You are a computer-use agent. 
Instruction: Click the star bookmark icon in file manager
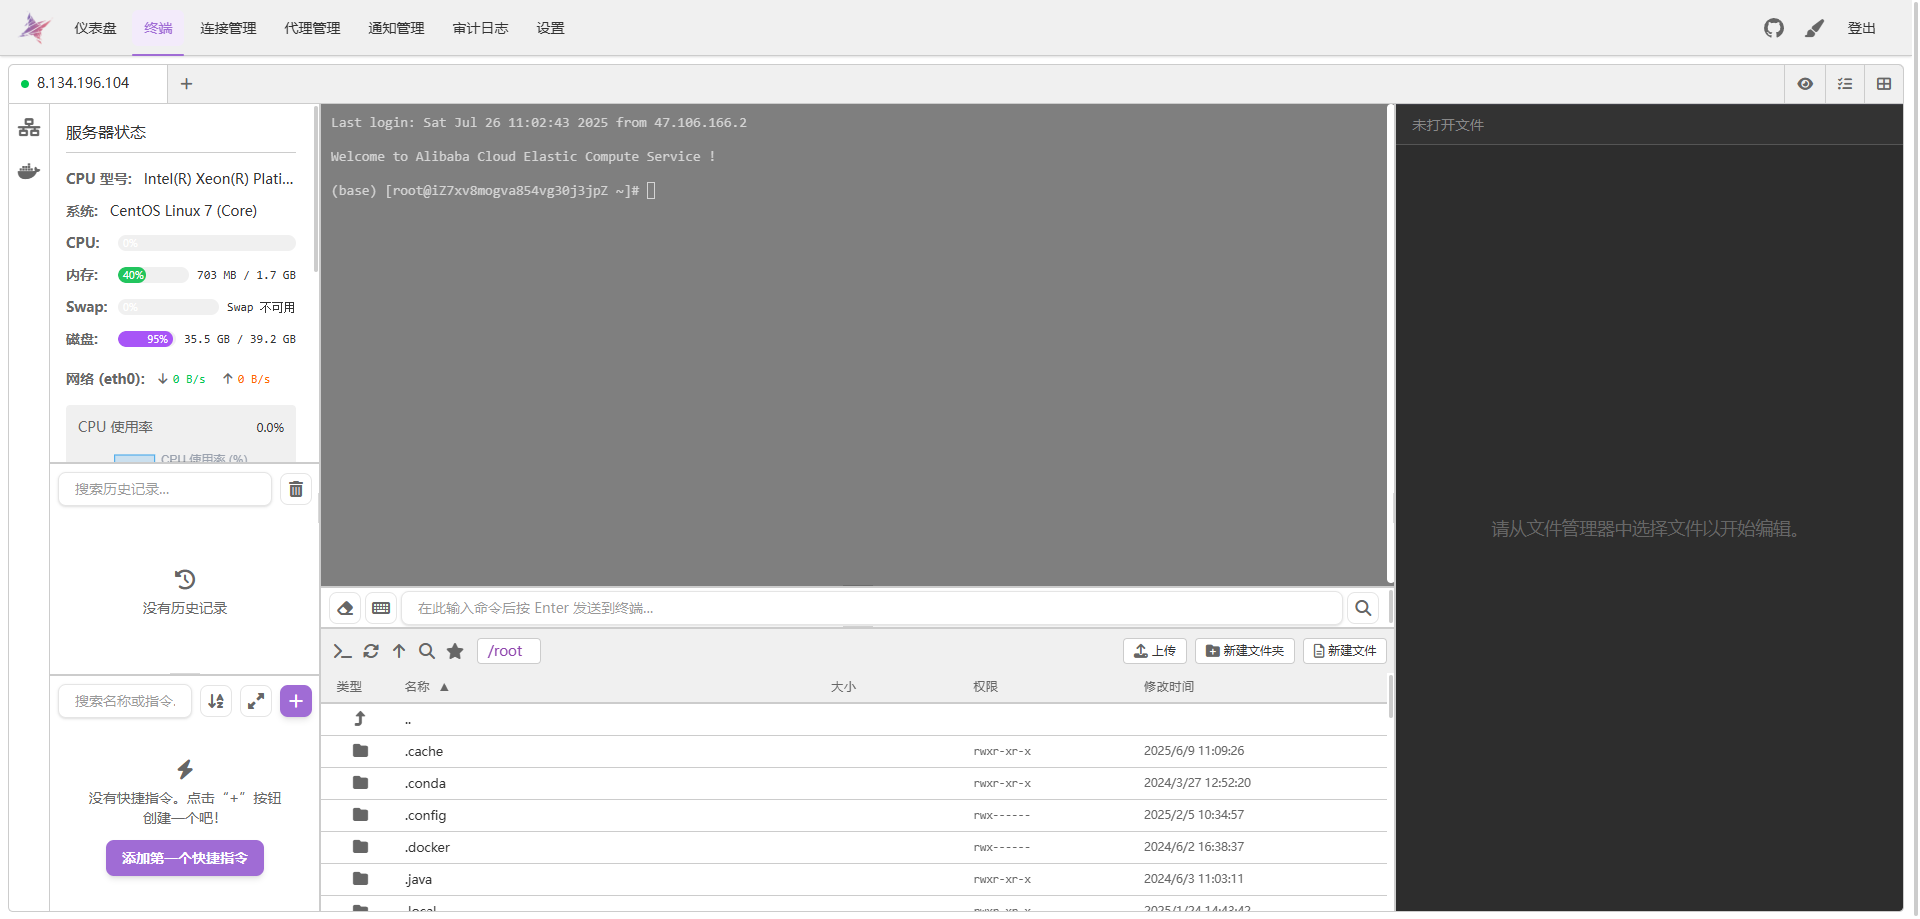(455, 651)
